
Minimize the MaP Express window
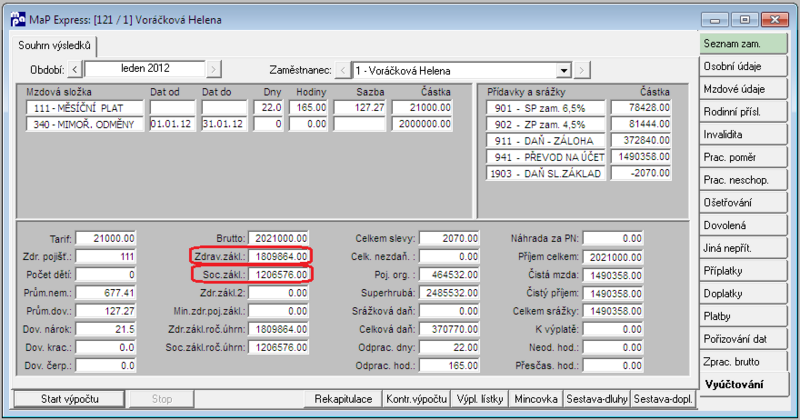715,20
